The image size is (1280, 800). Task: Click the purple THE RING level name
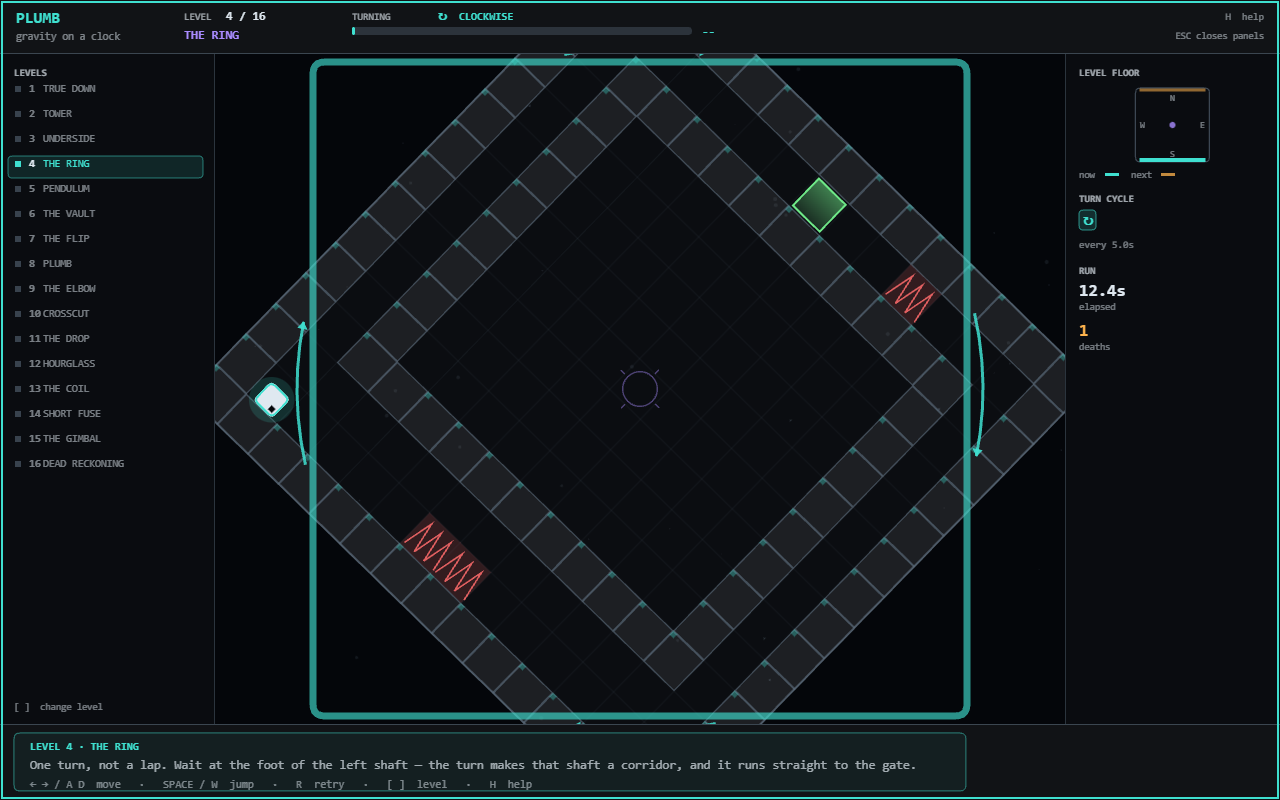[212, 35]
